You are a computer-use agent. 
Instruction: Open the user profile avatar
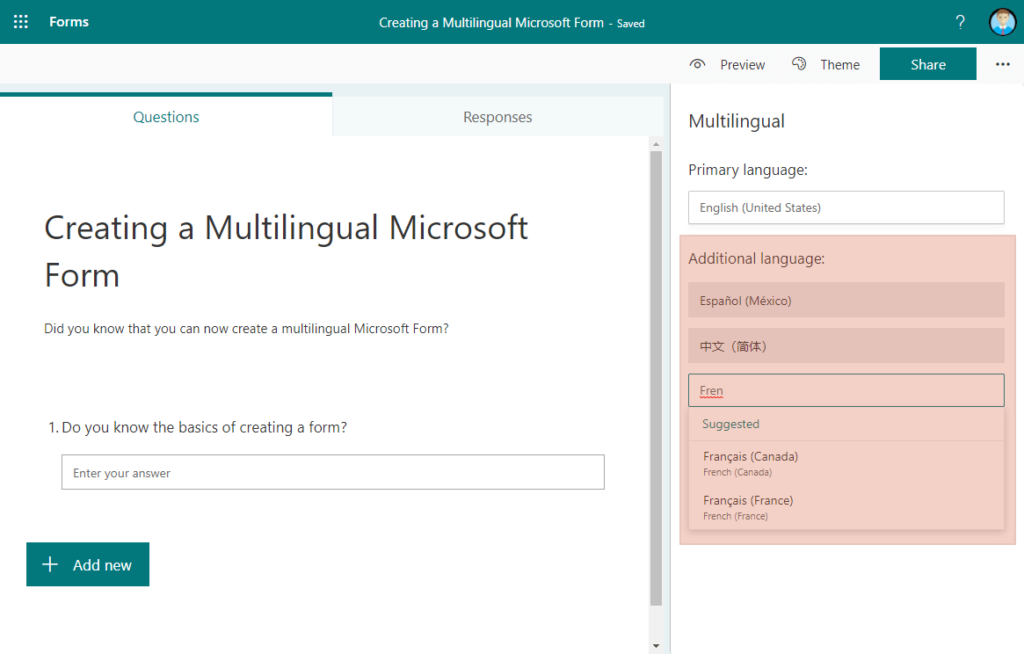pyautogui.click(x=1002, y=22)
